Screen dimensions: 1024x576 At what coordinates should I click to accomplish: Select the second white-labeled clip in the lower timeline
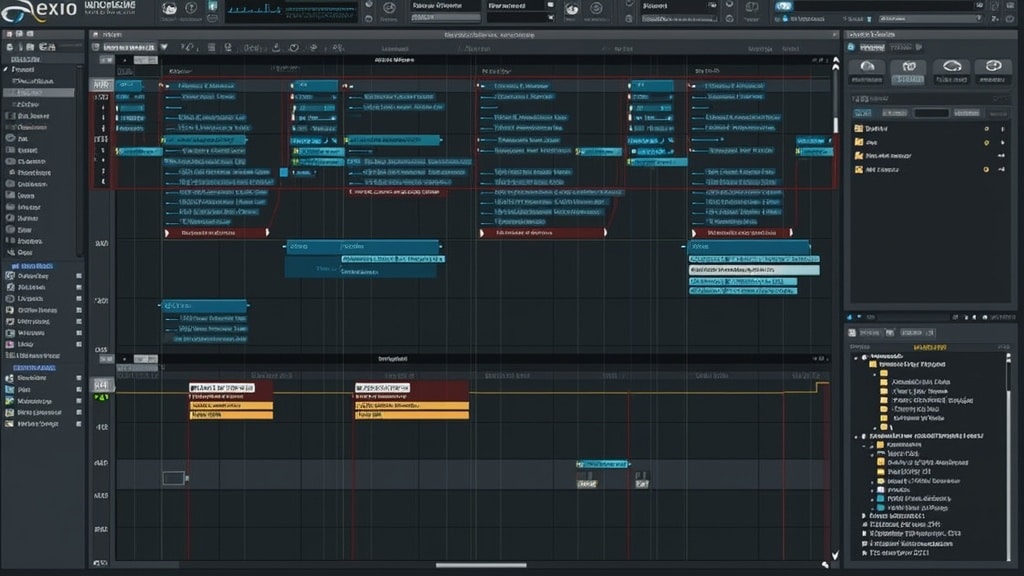[383, 388]
